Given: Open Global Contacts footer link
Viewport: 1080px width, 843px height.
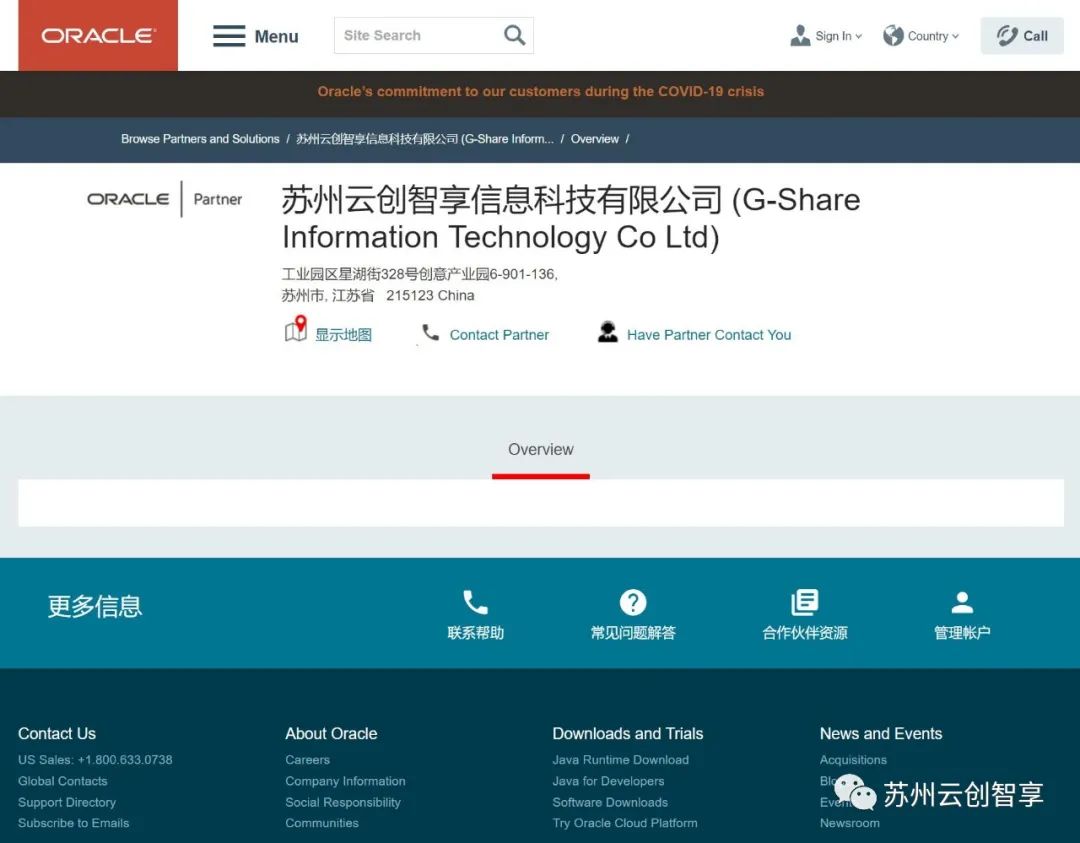Looking at the screenshot, I should (x=63, y=781).
